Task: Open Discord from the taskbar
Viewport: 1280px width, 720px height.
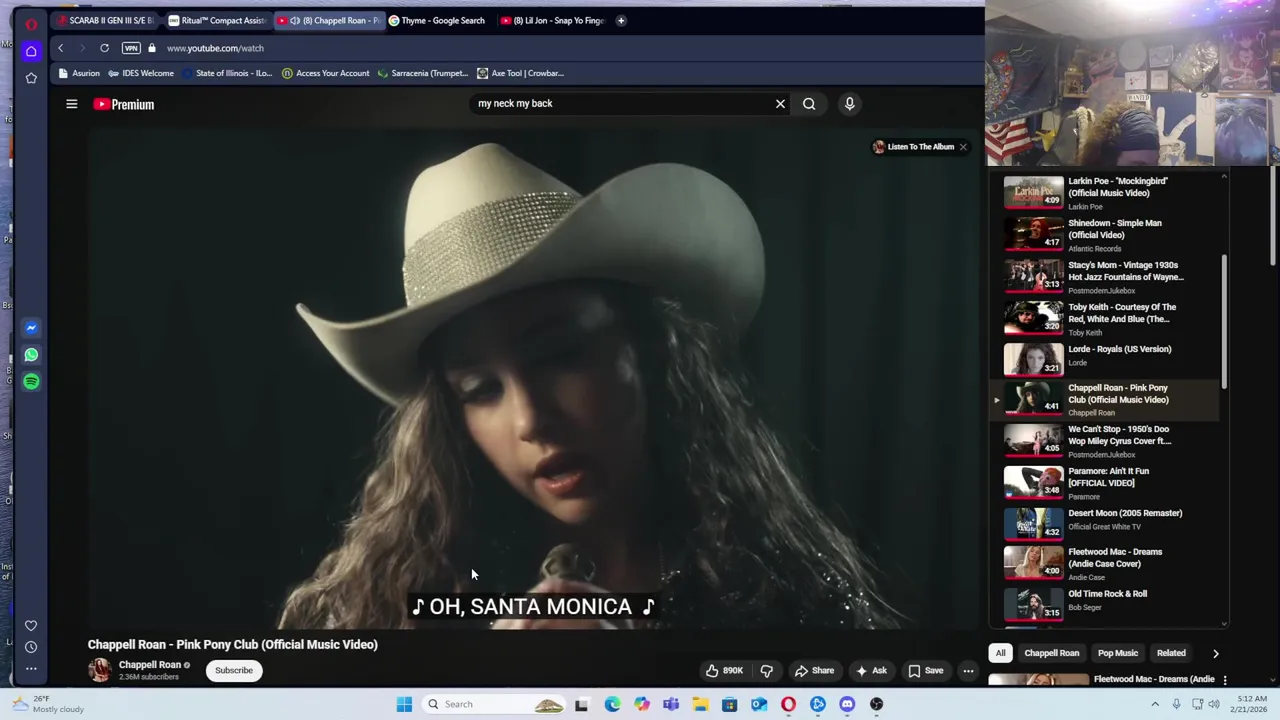Action: [x=847, y=704]
